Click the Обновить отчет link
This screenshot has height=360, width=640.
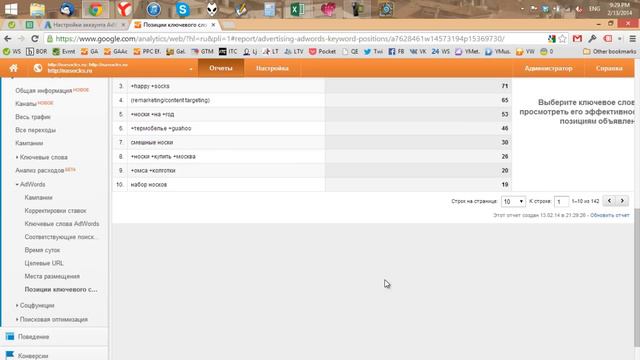click(x=610, y=215)
